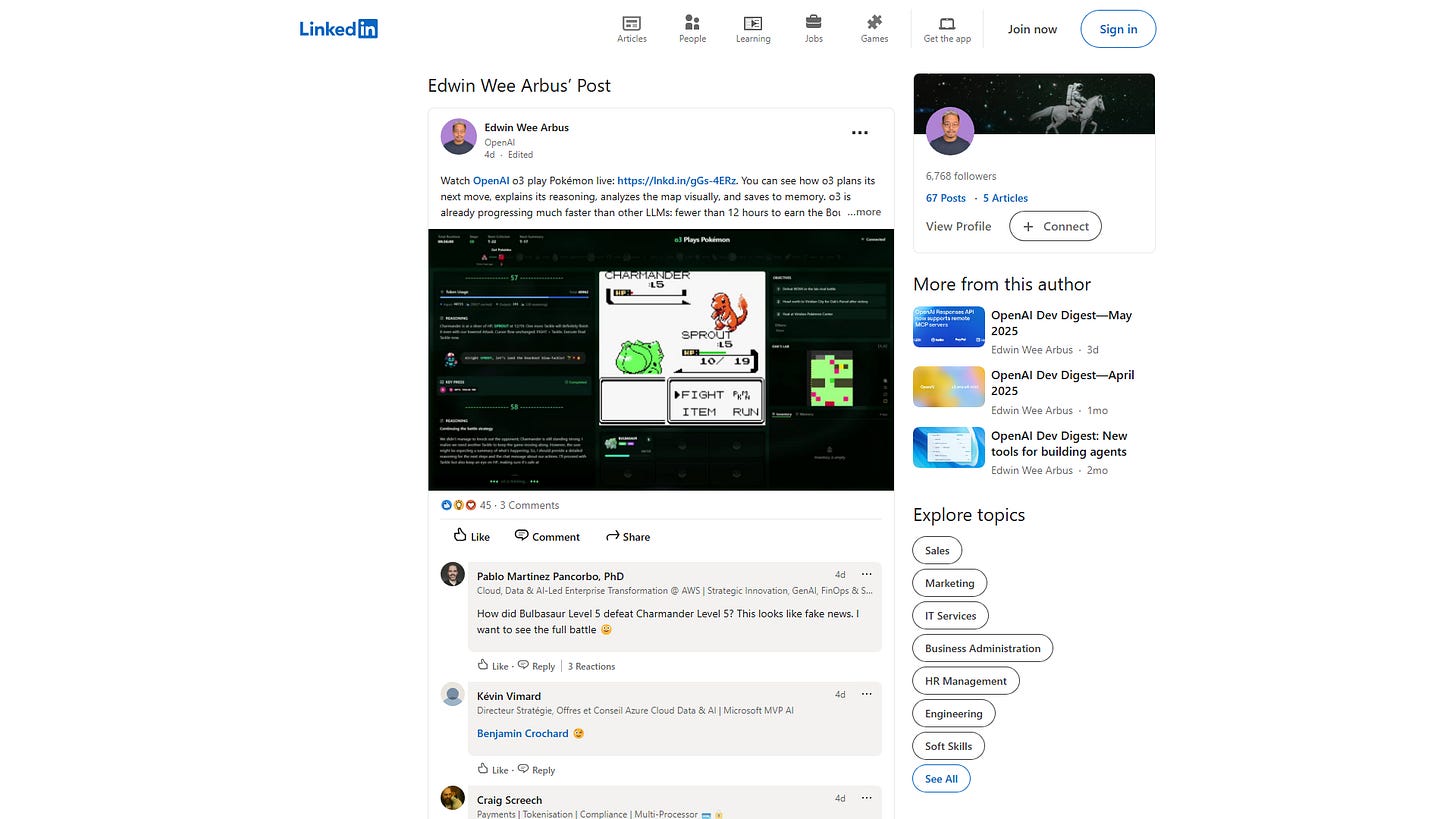Viewport: 1456px width, 819px height.
Task: Click Get the app
Action: coord(947,29)
